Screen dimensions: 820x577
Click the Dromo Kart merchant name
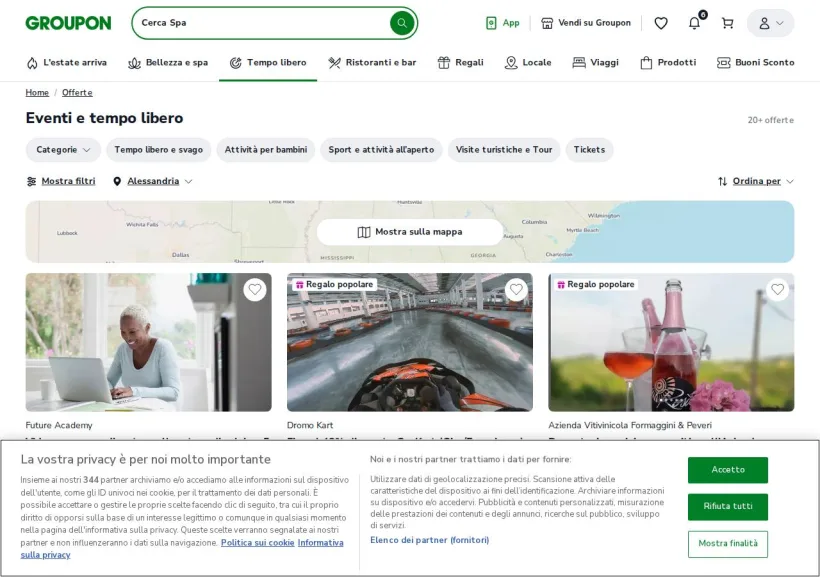[310, 425]
